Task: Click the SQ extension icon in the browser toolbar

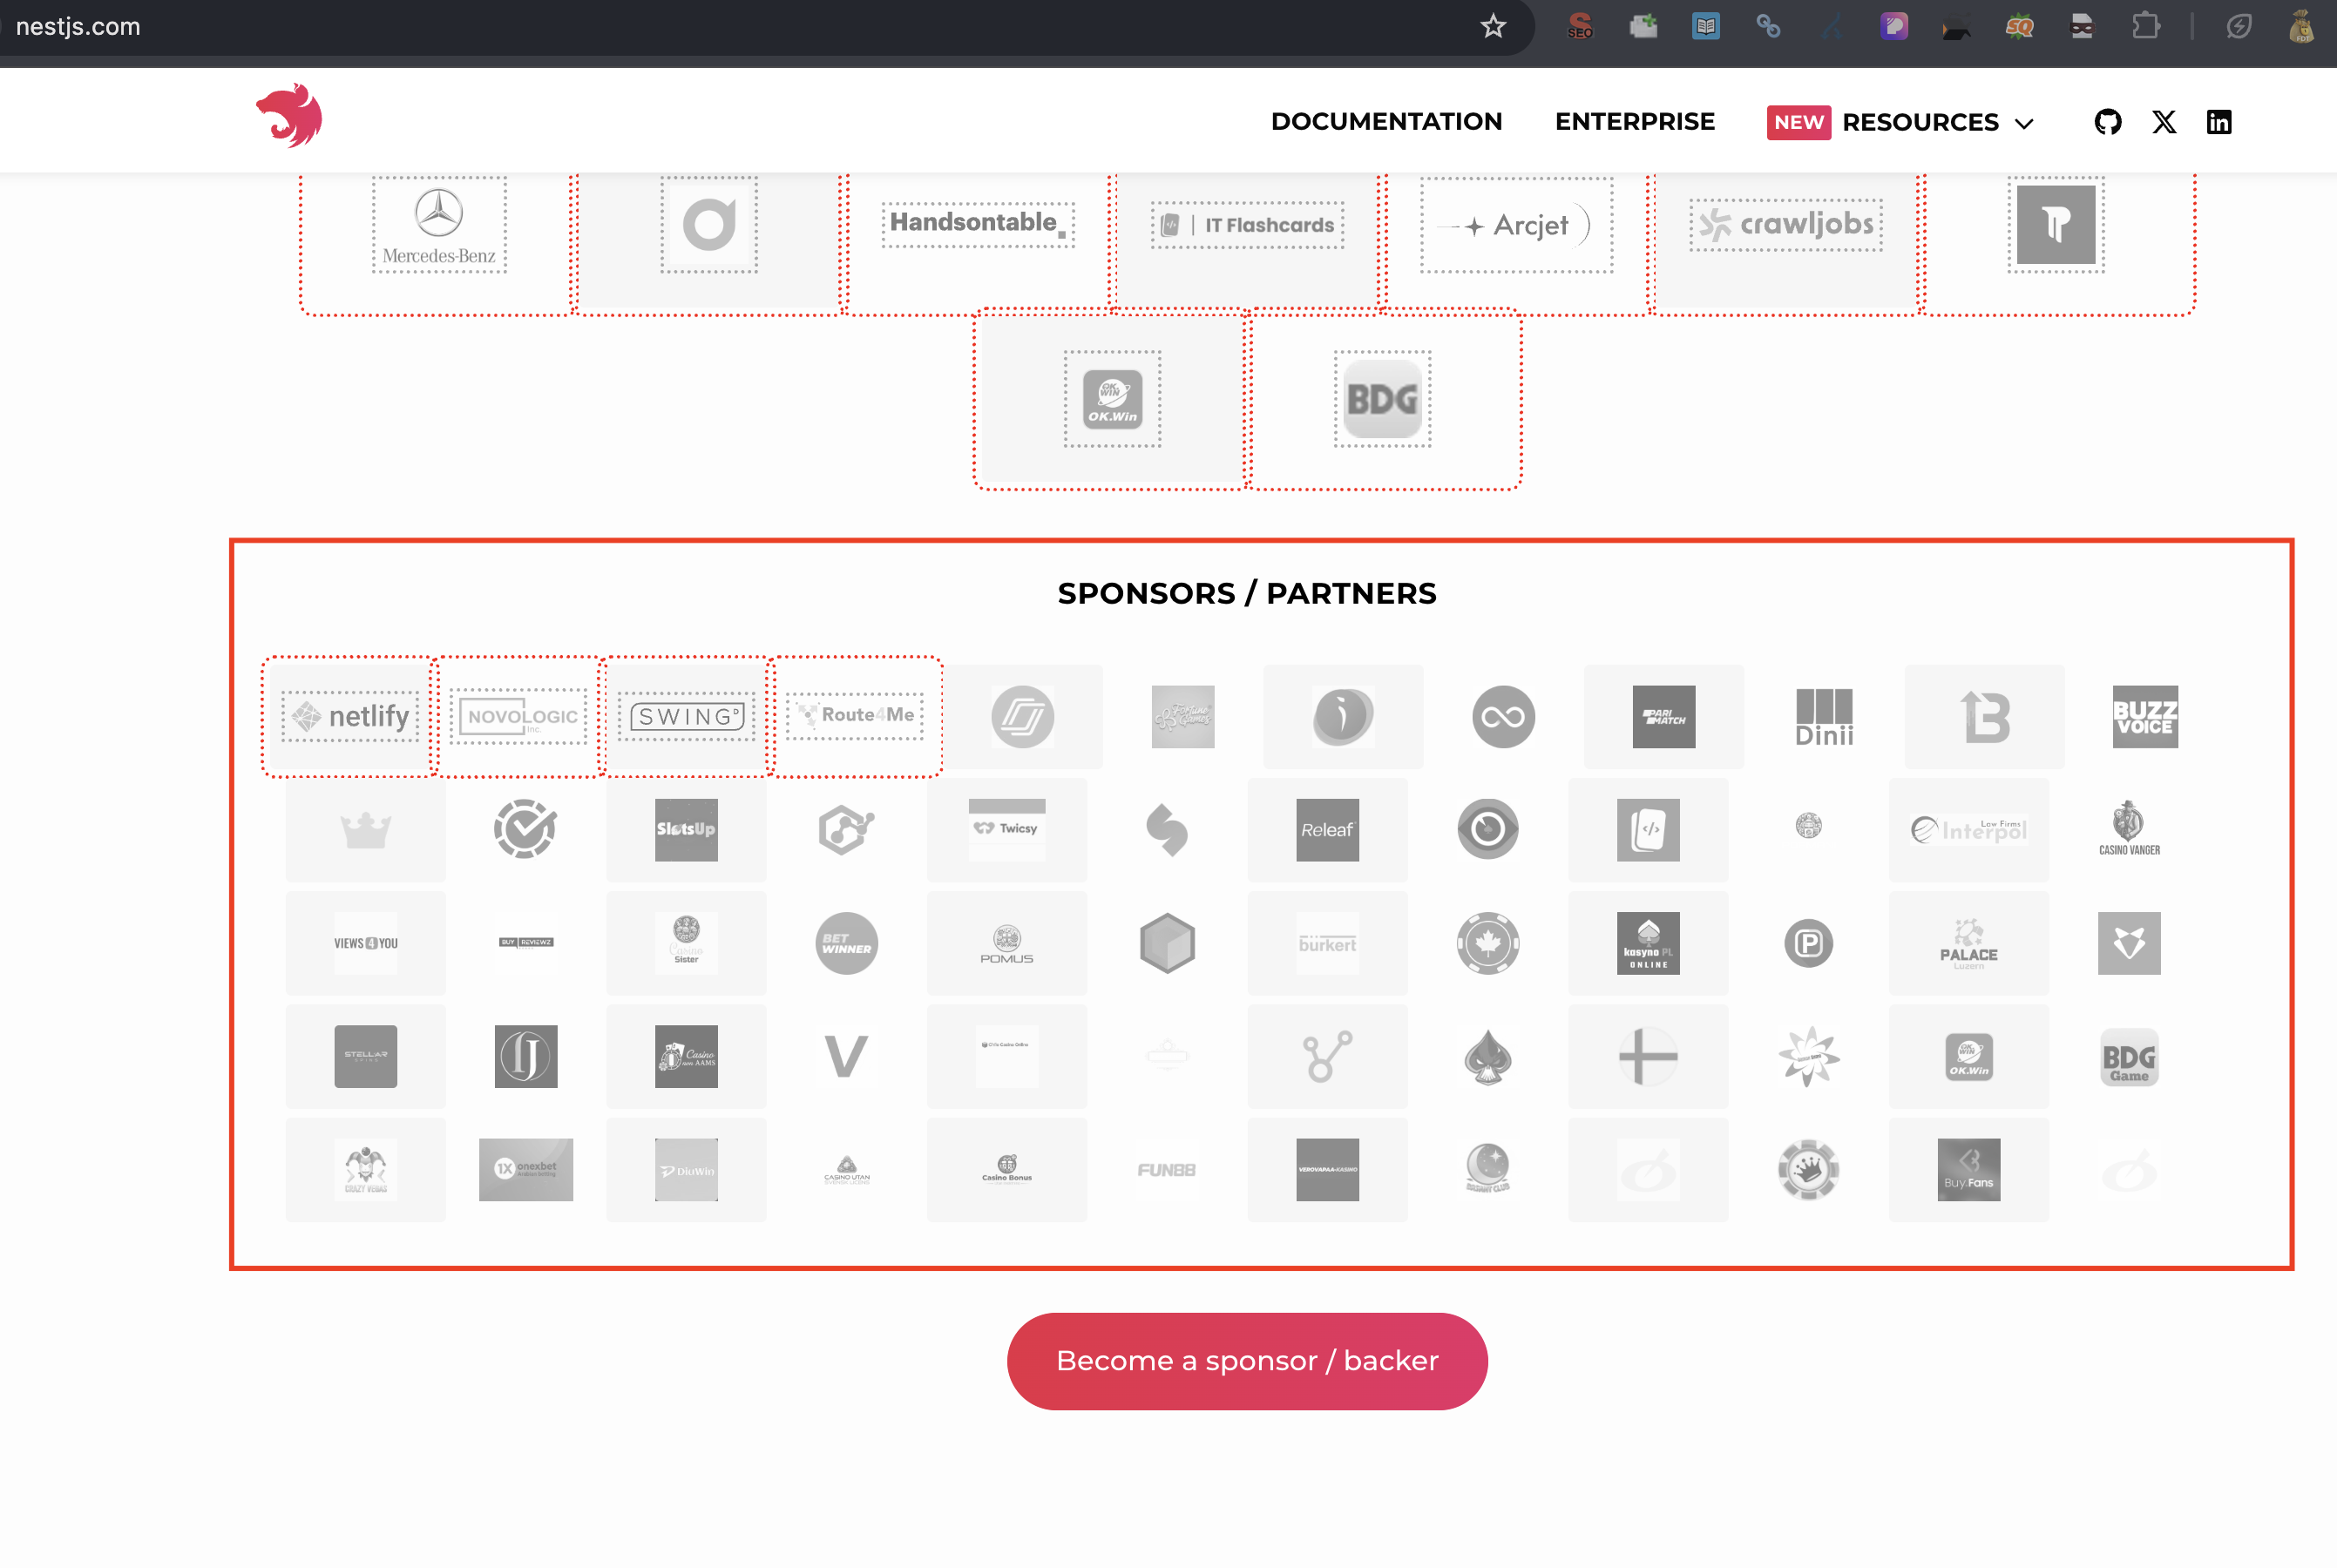Action: [2019, 26]
